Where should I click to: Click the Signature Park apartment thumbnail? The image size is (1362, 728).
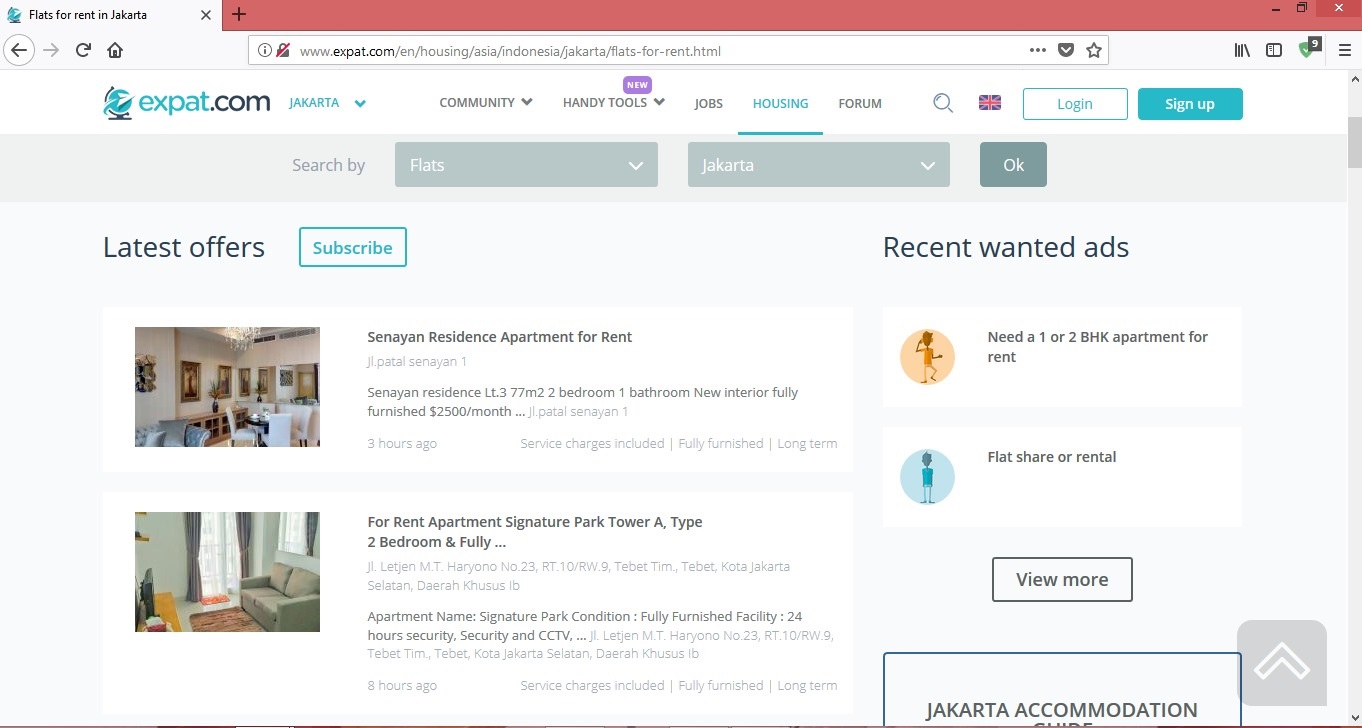click(x=227, y=572)
